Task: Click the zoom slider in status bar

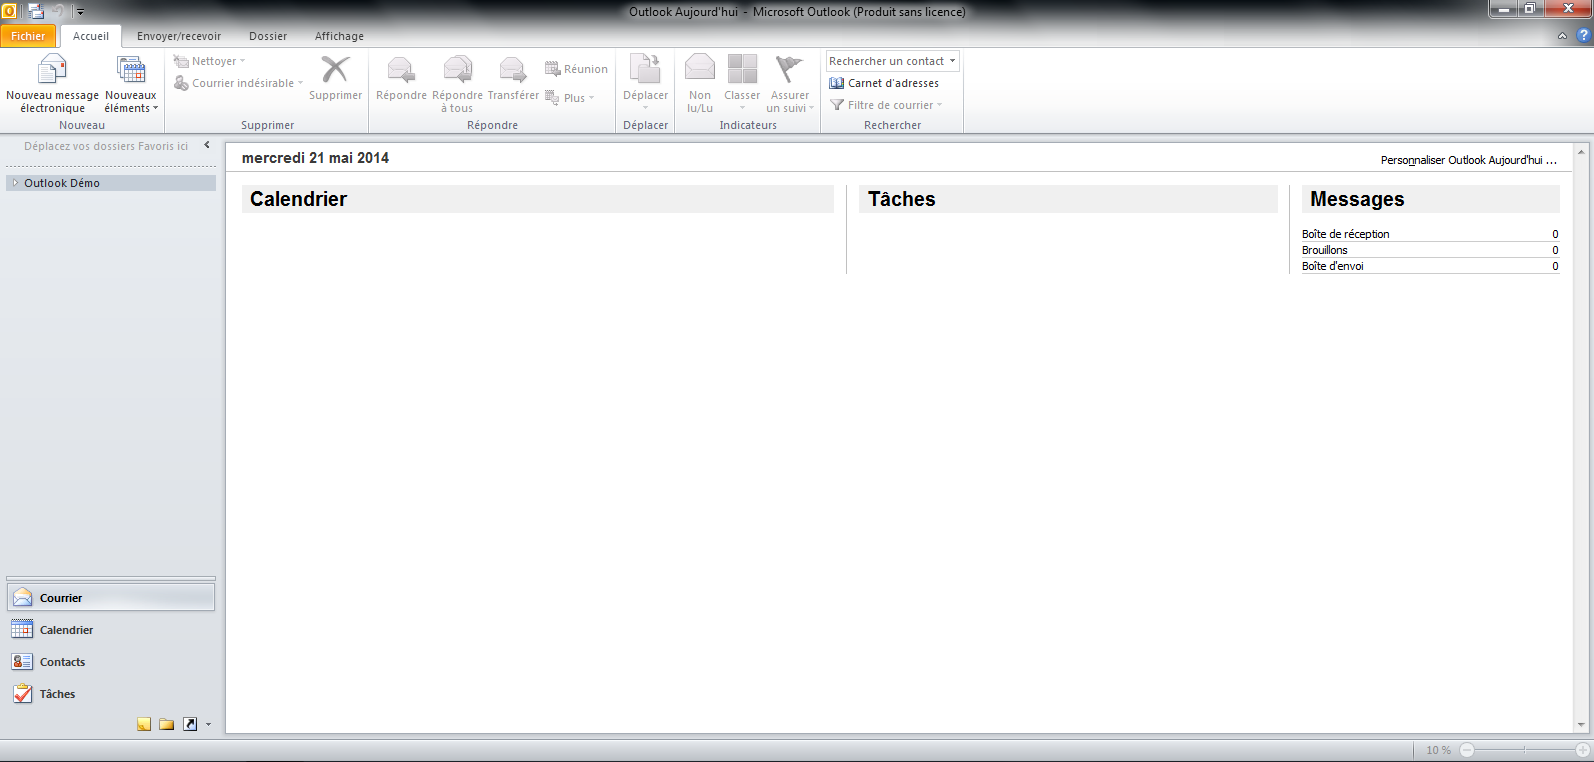Action: (x=1524, y=750)
